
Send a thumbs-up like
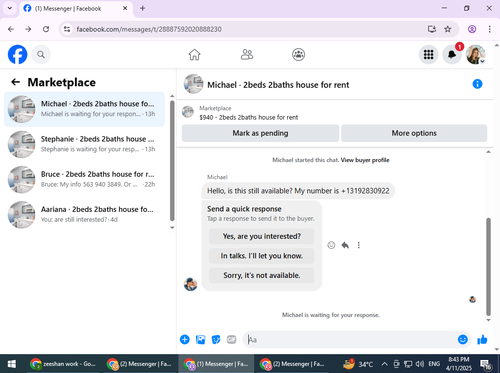point(482,339)
